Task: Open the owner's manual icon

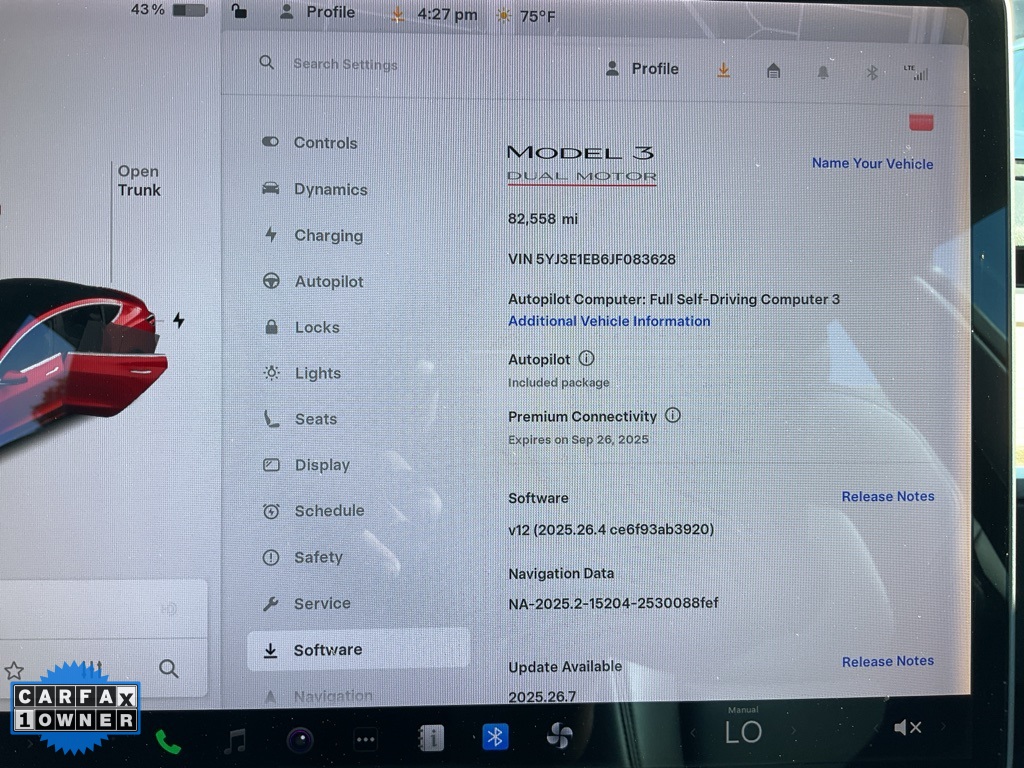Action: [430, 739]
